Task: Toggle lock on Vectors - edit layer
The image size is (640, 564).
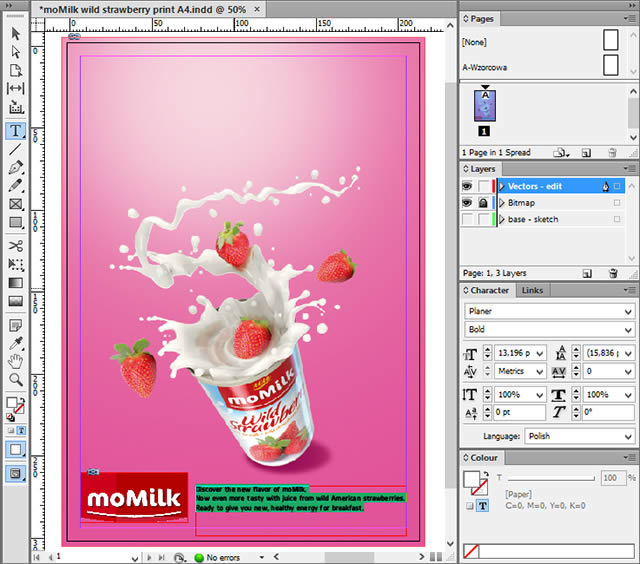Action: 484,187
